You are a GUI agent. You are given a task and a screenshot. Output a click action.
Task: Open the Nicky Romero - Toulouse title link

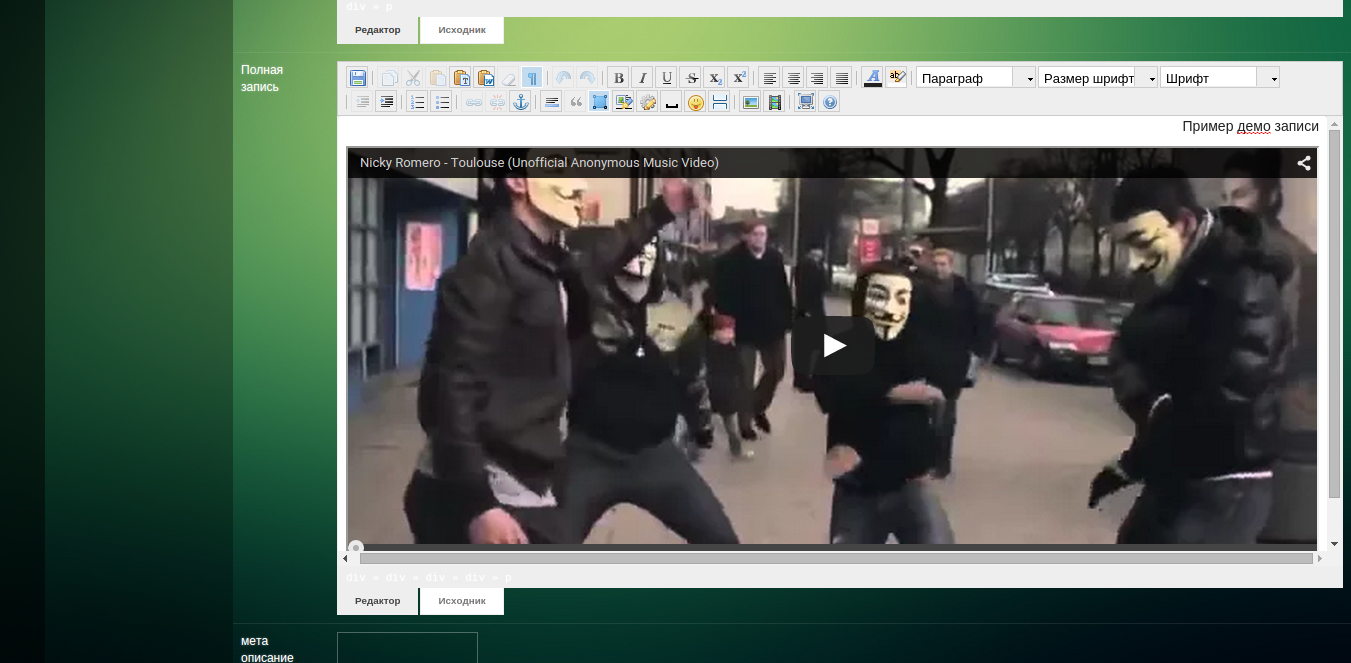click(539, 163)
